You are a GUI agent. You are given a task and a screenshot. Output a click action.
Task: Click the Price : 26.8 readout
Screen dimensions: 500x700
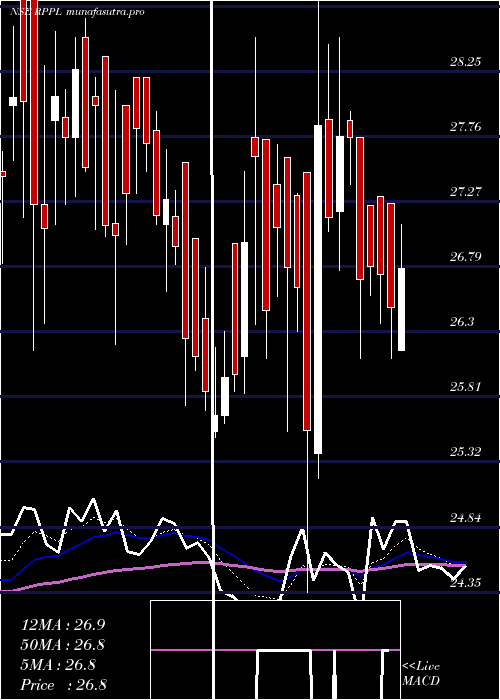click(x=63, y=685)
